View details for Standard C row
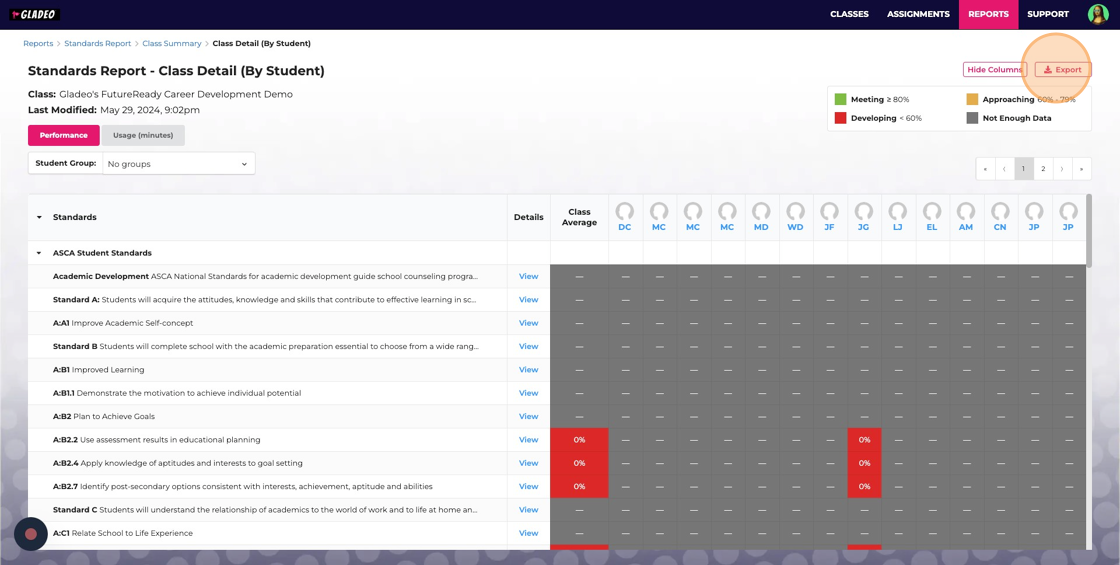Image resolution: width=1120 pixels, height=565 pixels. 529,510
